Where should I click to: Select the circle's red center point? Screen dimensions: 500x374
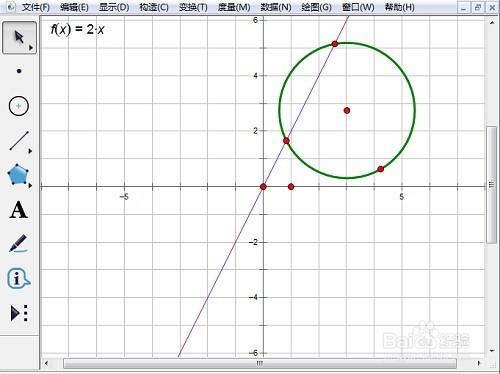tap(347, 111)
